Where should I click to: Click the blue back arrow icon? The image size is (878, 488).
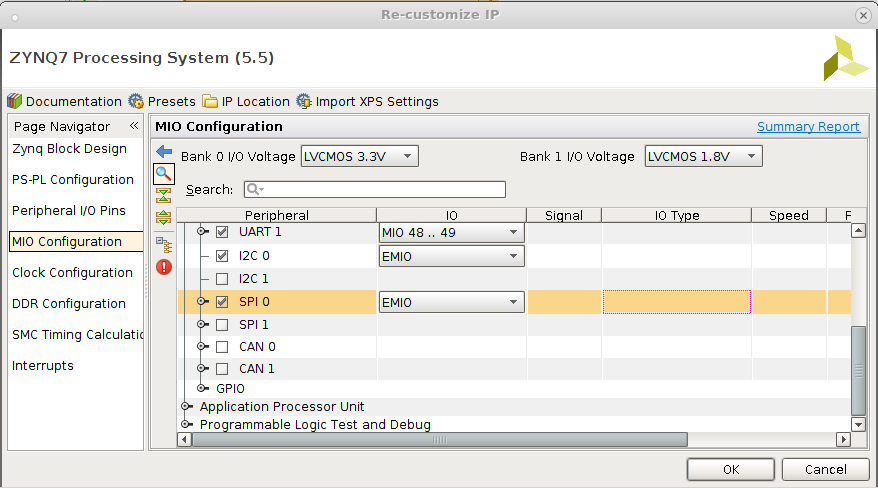[164, 152]
